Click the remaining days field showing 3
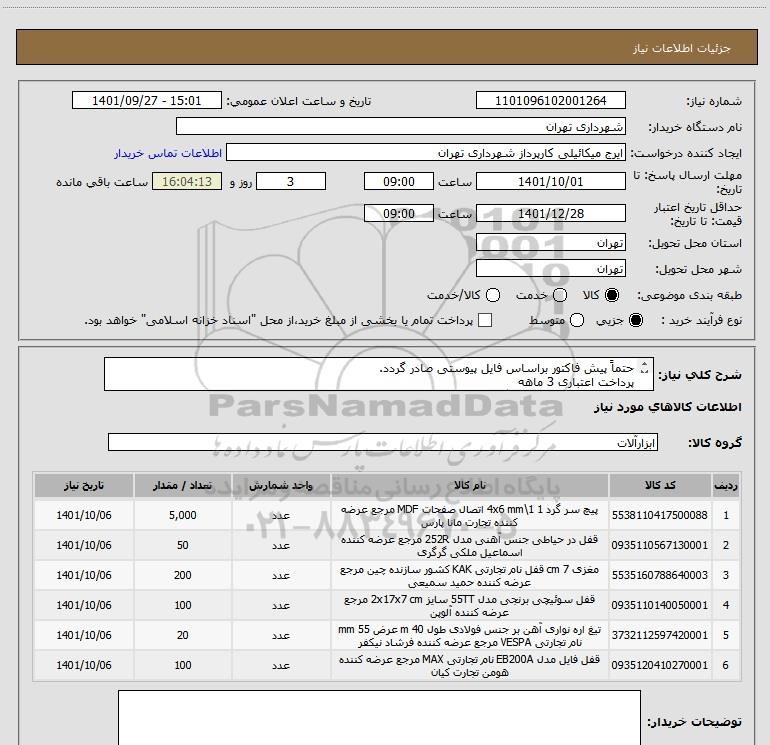The image size is (770, 745). point(291,181)
